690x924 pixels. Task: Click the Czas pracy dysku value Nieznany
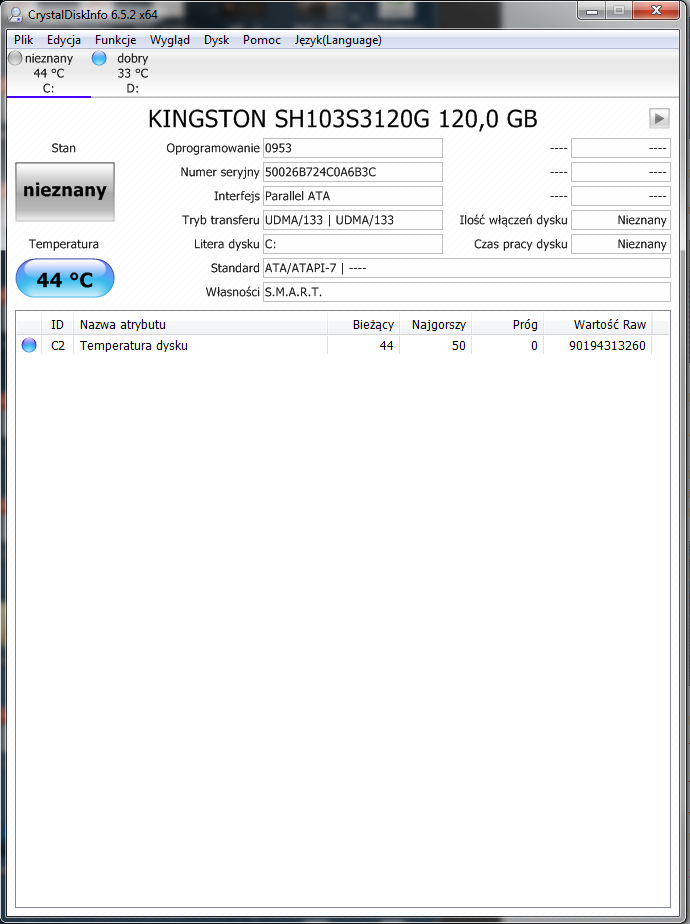(620, 244)
